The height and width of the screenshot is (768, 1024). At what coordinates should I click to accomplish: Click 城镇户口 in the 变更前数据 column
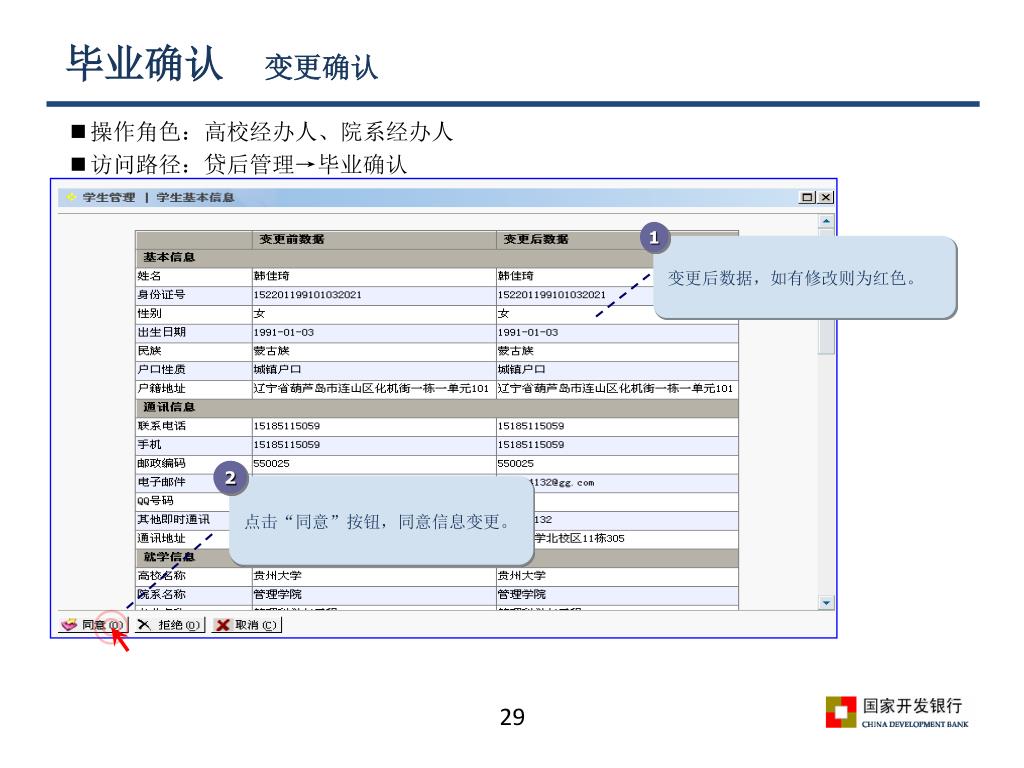click(278, 370)
